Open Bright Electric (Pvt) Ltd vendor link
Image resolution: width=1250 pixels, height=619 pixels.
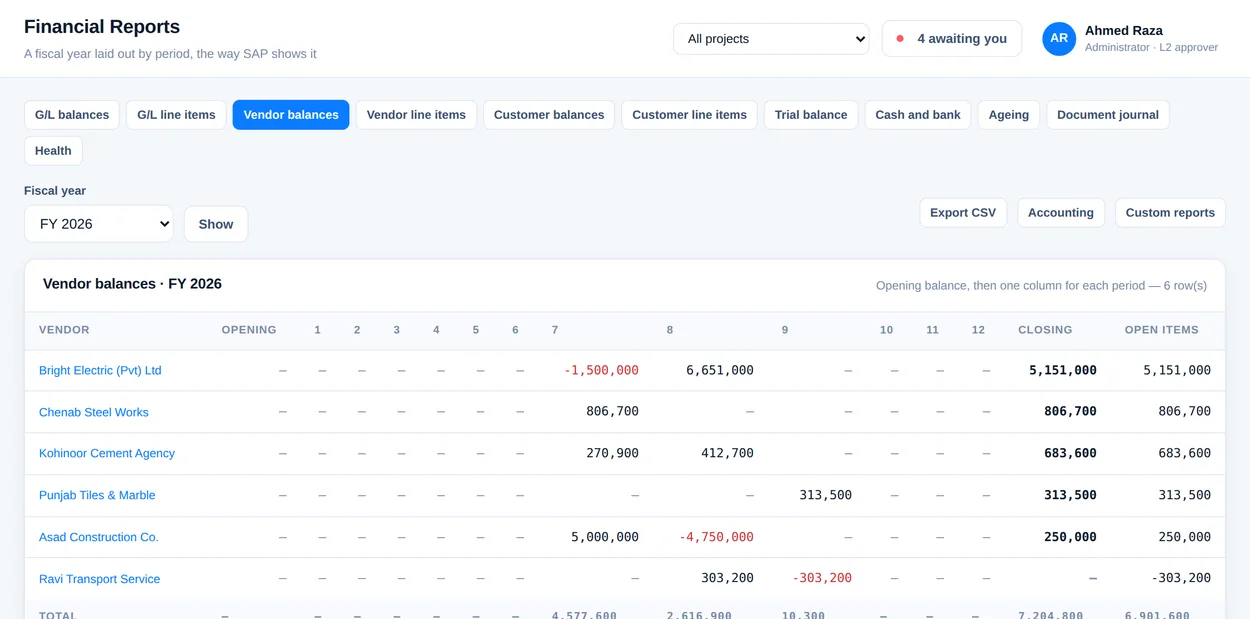point(100,370)
